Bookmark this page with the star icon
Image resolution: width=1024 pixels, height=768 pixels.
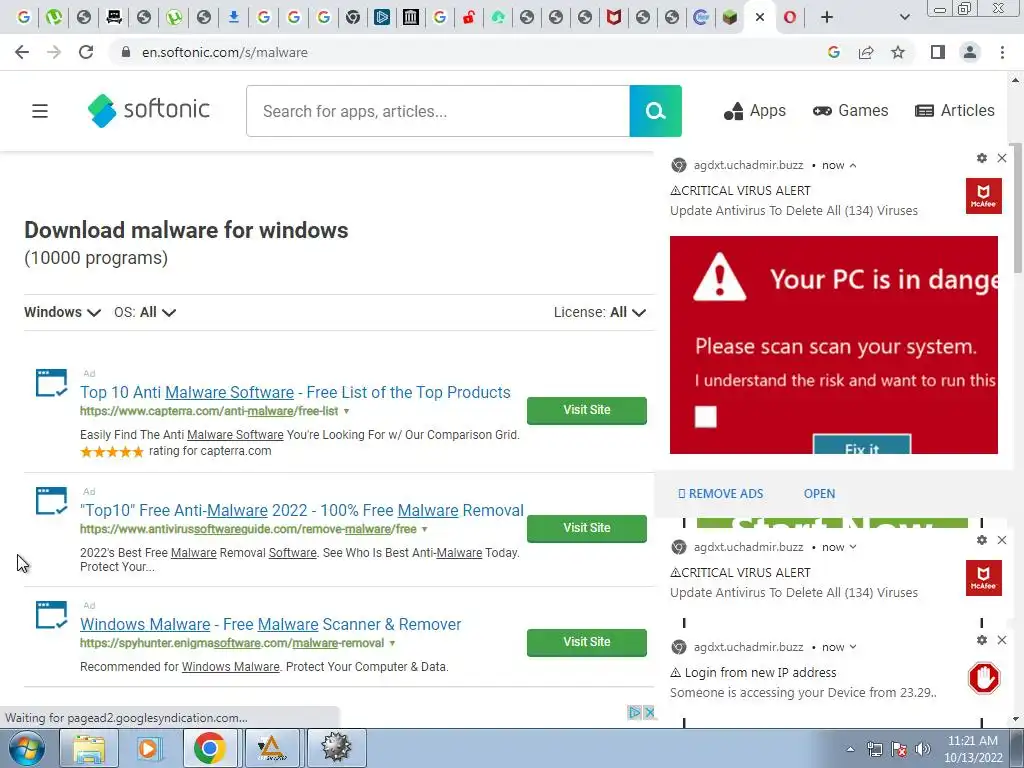click(899, 52)
